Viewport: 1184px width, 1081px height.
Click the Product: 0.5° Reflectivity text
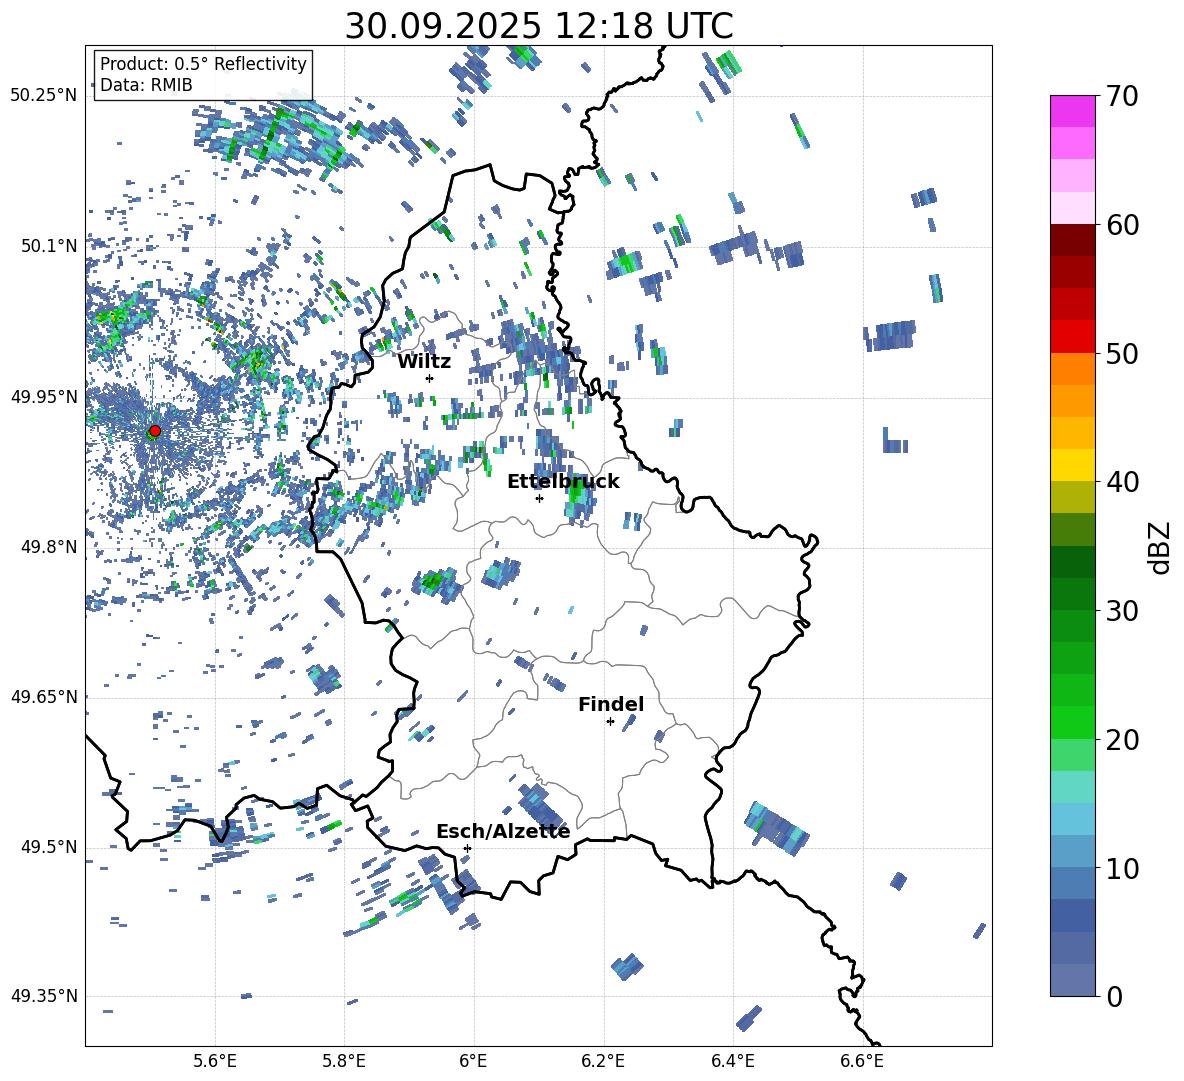(x=203, y=63)
